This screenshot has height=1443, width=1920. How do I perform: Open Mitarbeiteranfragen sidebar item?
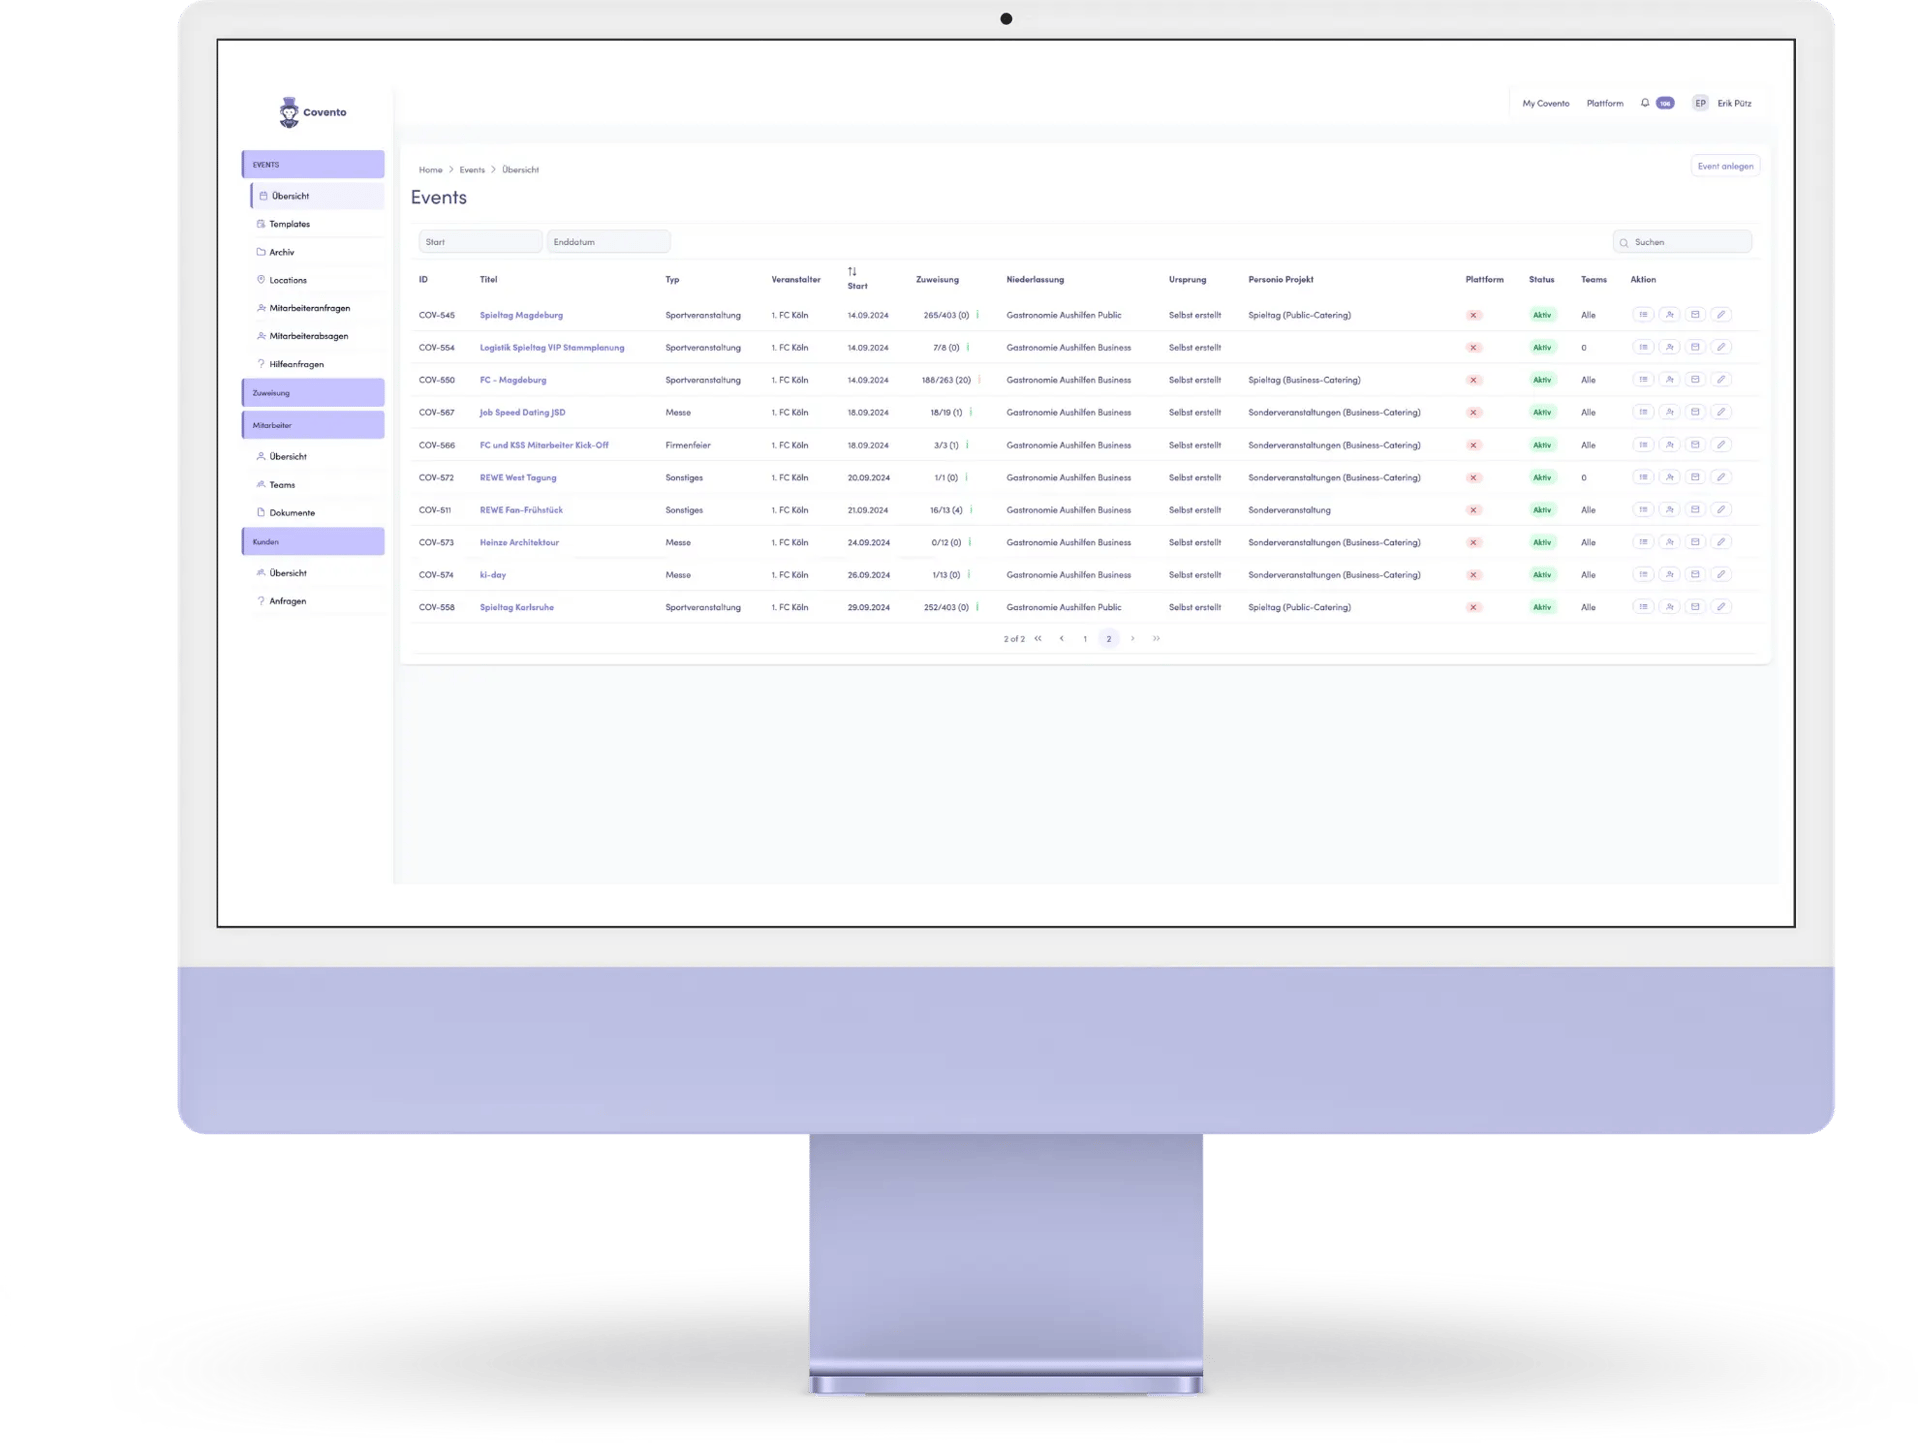pos(309,308)
